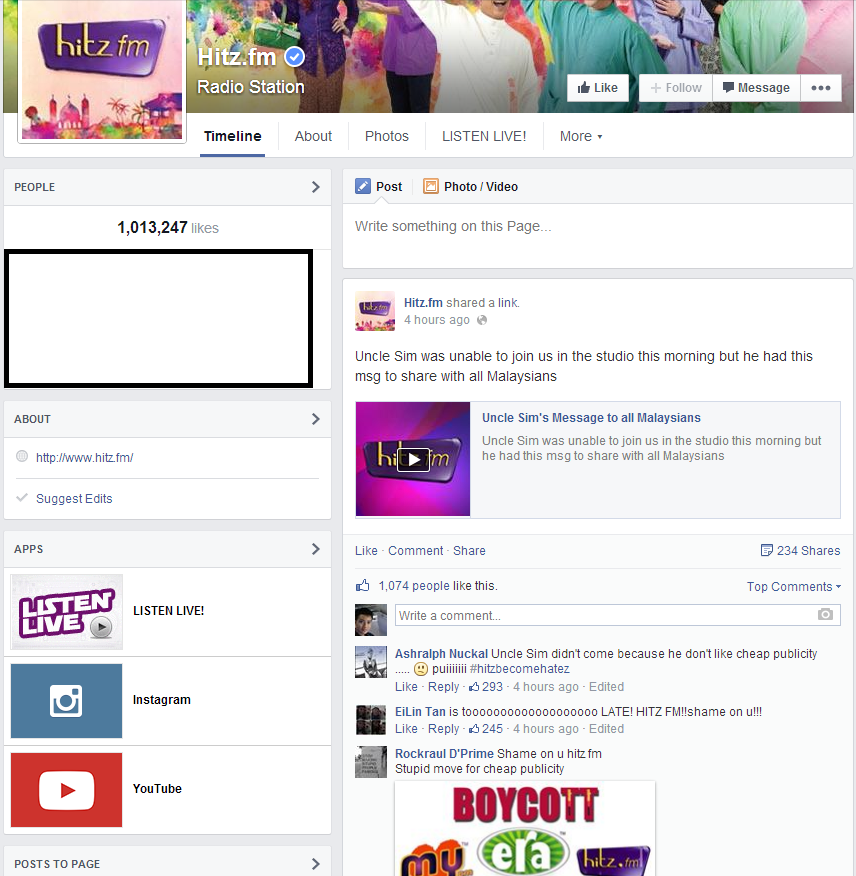Click the Hitz.fm verified badge icon
This screenshot has width=856, height=876.
point(294,57)
